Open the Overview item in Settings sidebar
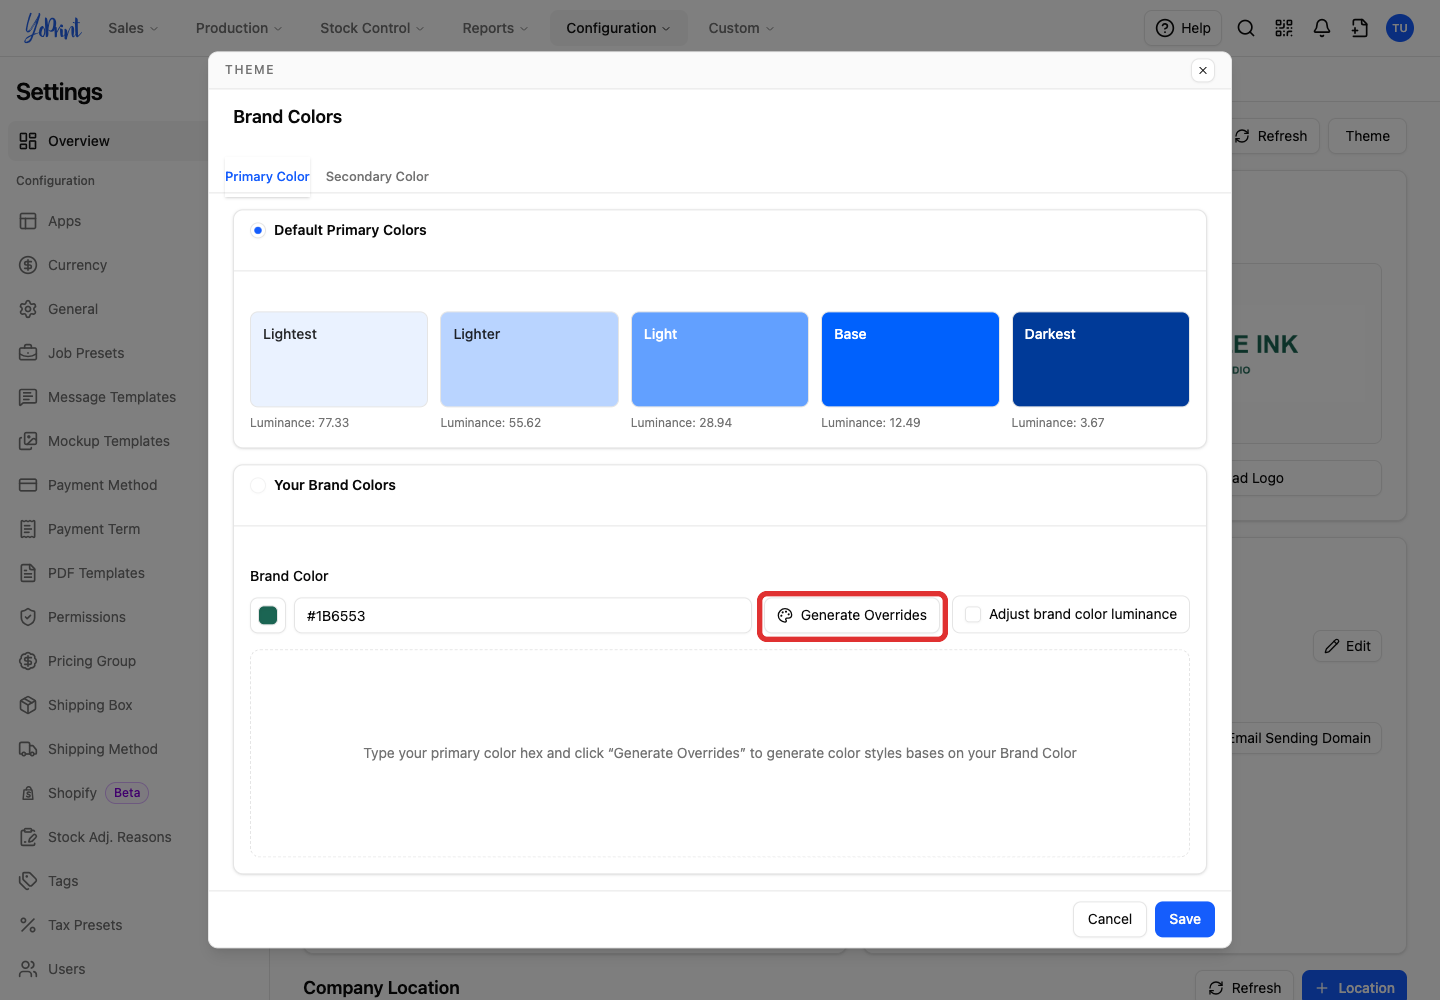Screen dimensions: 1440x1000 (x=108, y=141)
